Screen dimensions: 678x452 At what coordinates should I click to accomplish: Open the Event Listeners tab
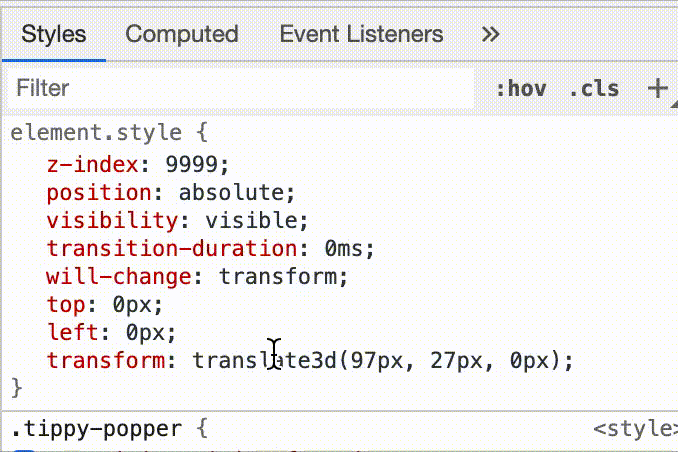pyautogui.click(x=361, y=34)
